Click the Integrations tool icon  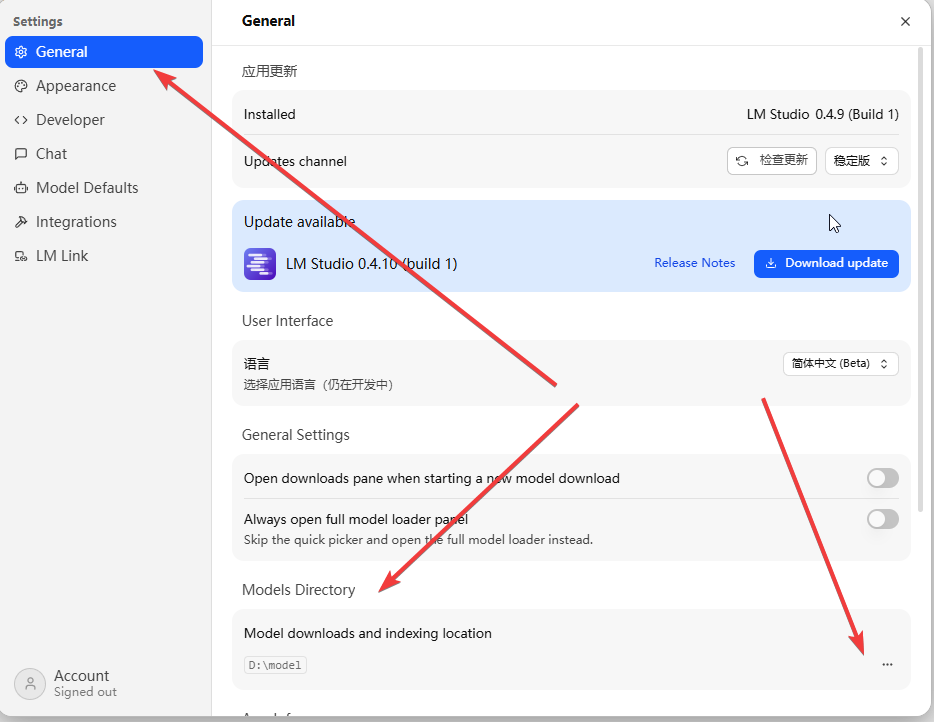21,222
